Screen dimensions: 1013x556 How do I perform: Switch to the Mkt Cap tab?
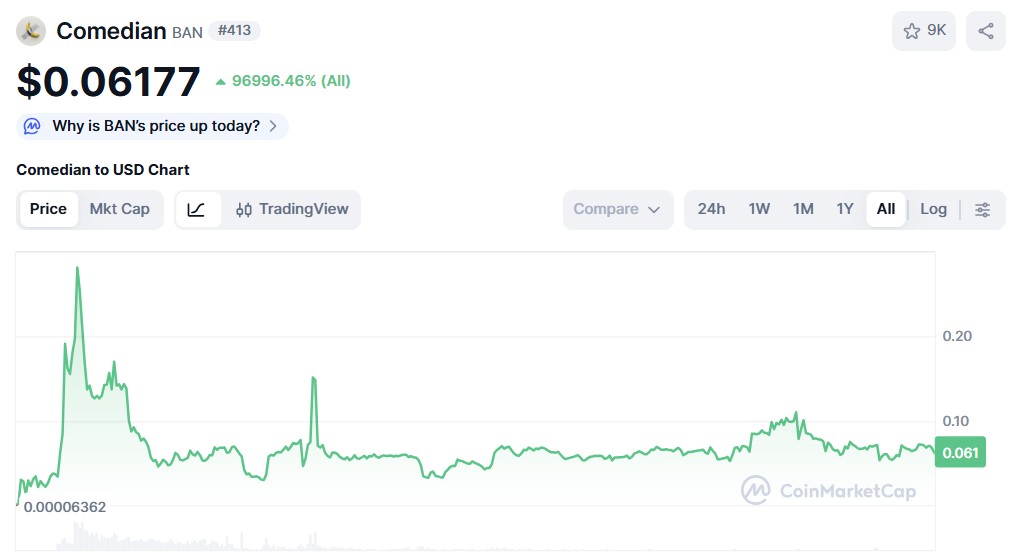click(x=120, y=209)
